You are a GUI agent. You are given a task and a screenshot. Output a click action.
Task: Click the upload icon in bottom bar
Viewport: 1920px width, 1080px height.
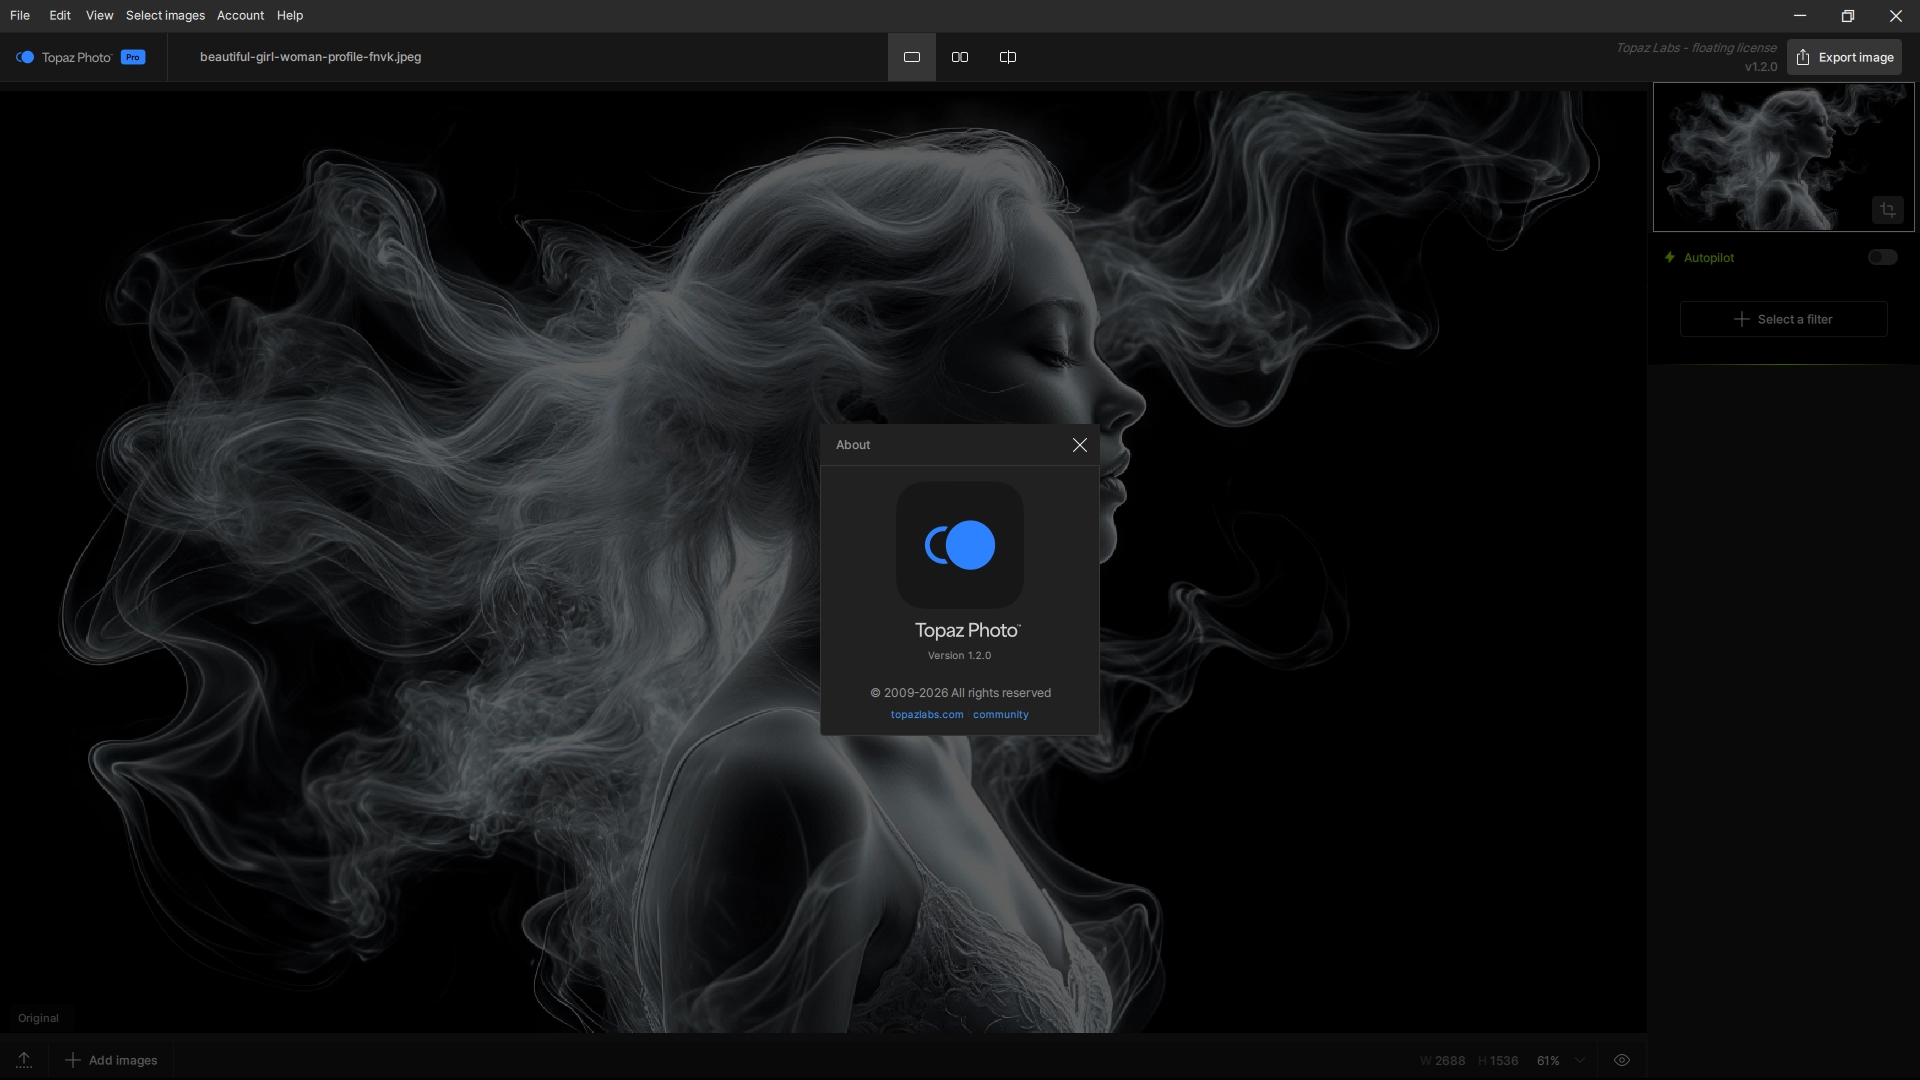(x=24, y=1060)
